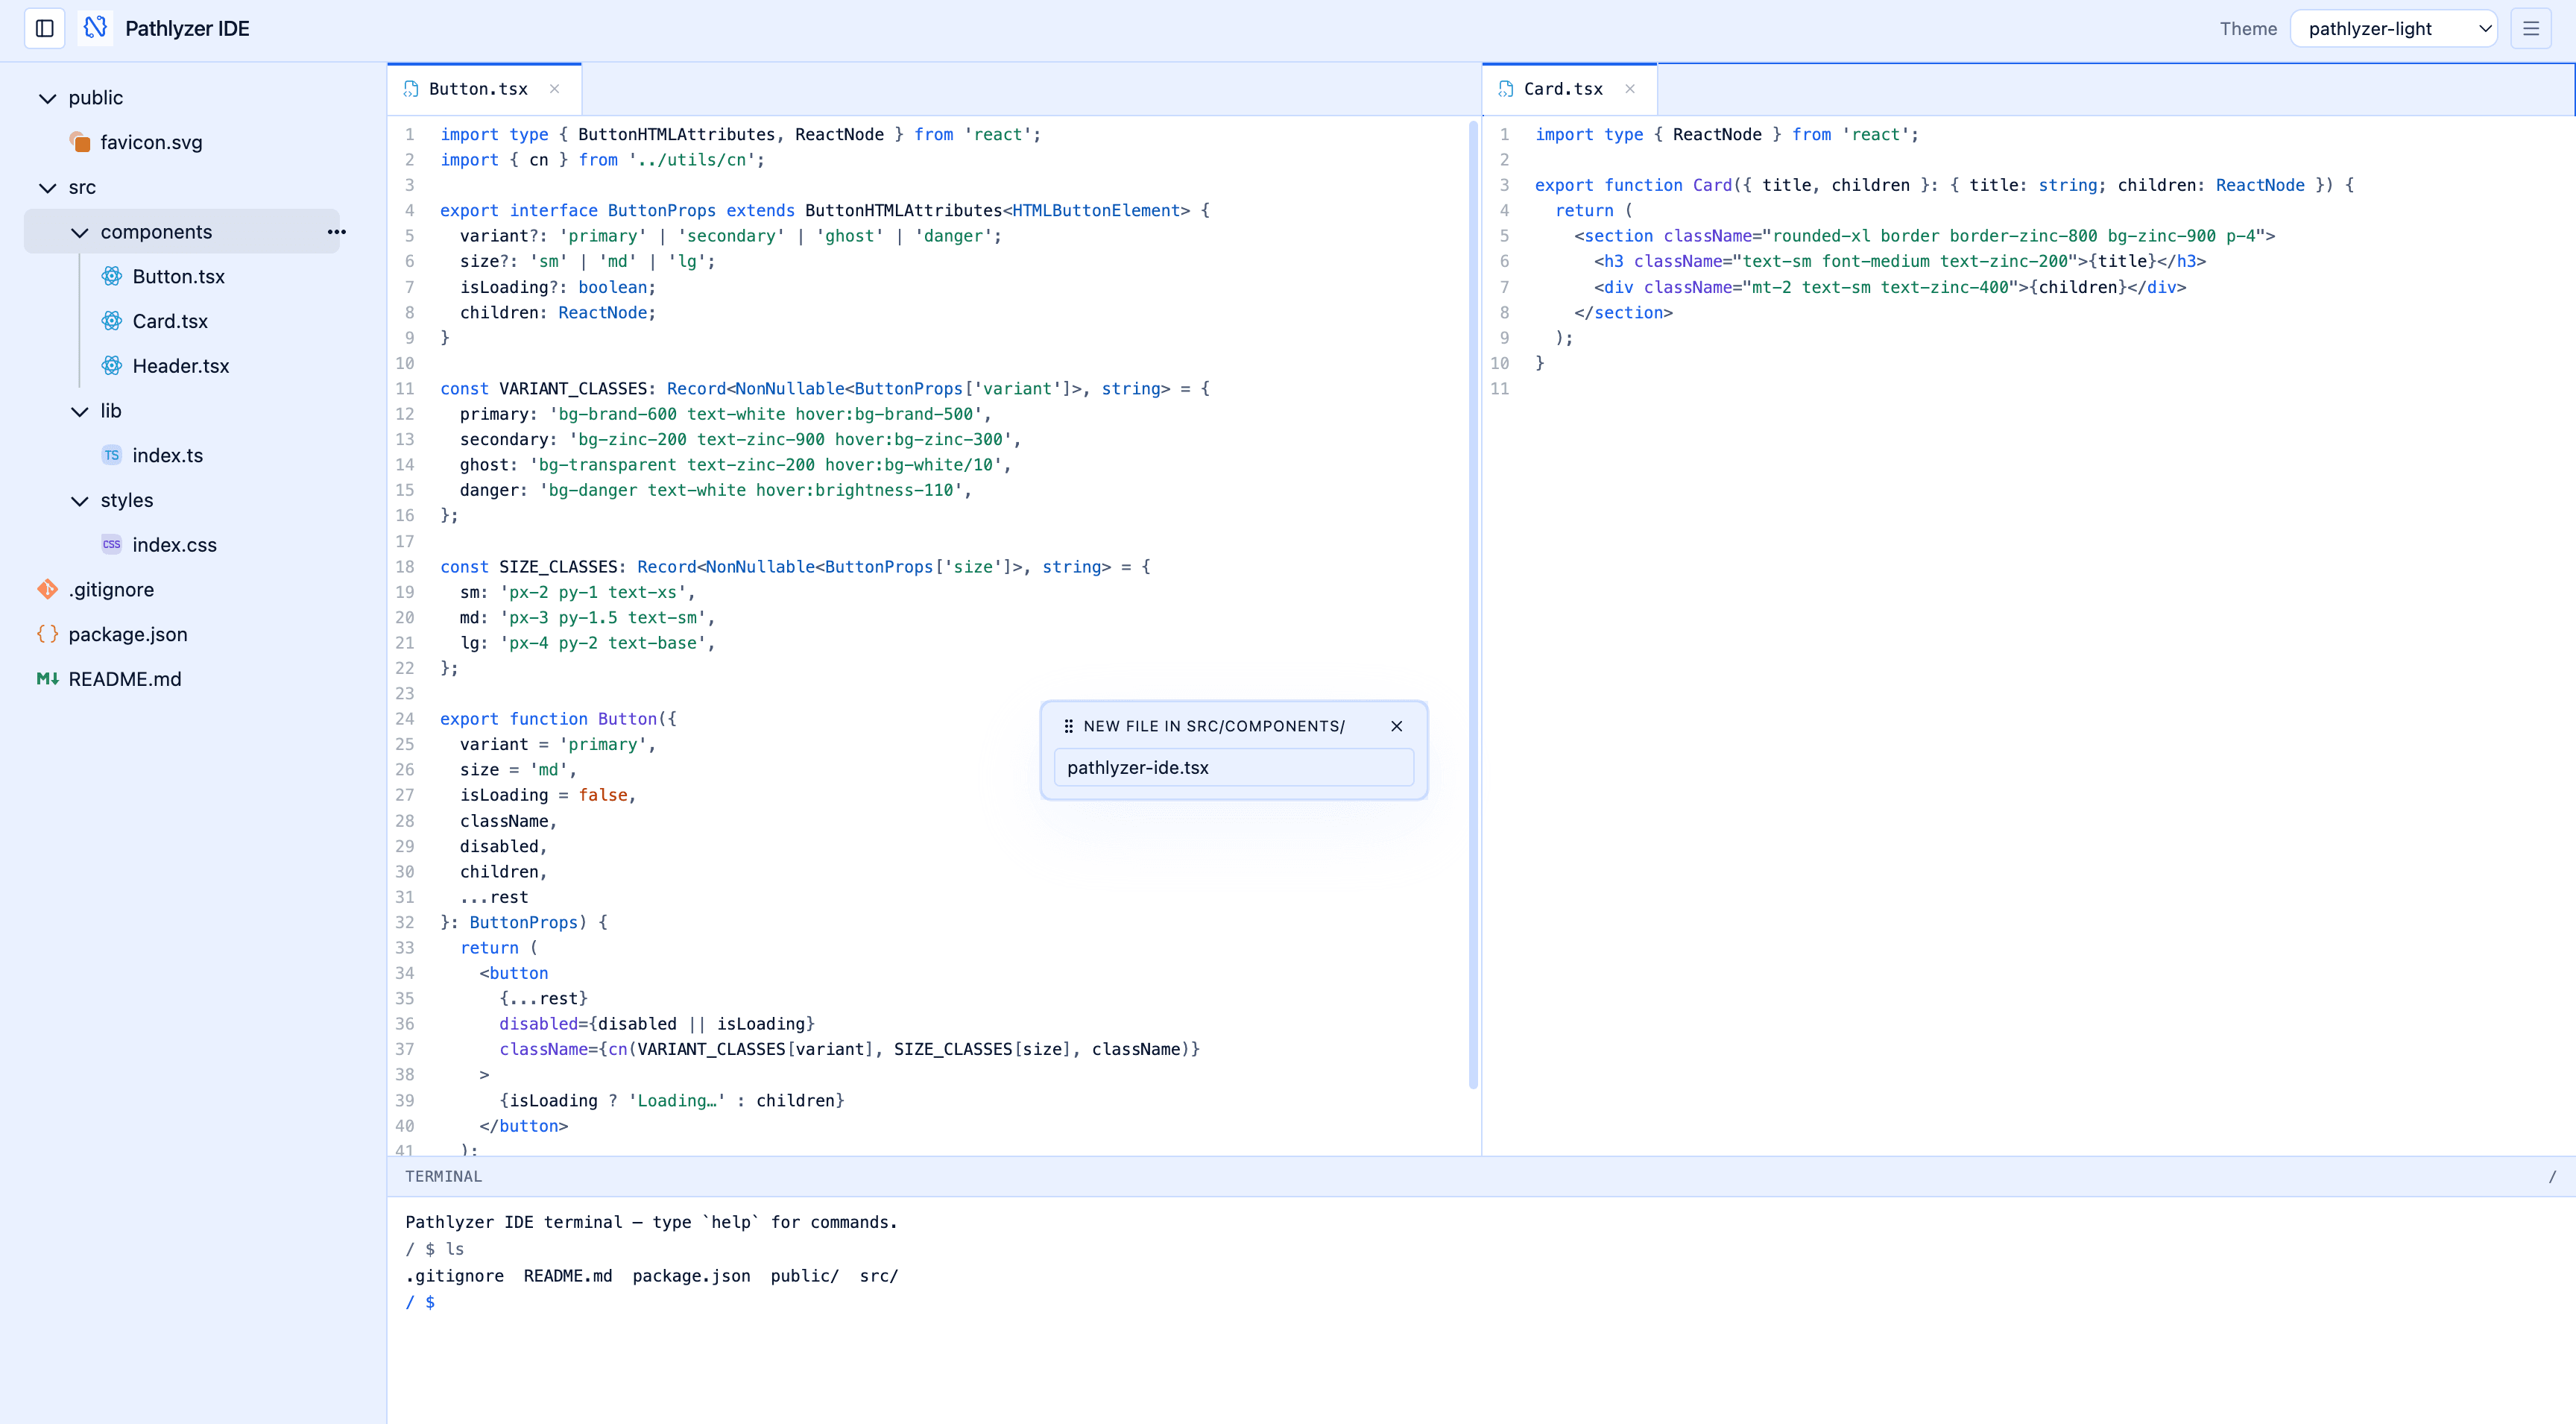Click the markdown icon beside README.md
Image resolution: width=2576 pixels, height=1424 pixels.
click(x=47, y=679)
